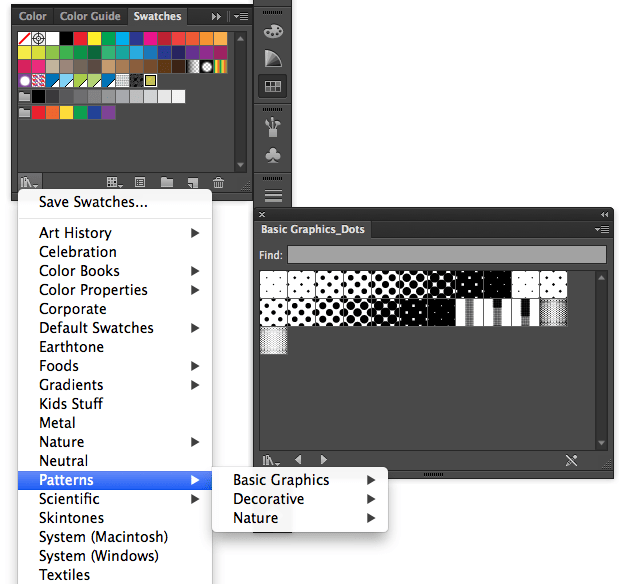
Task: Open the Stroke panel lines icon in dock
Action: click(x=273, y=195)
